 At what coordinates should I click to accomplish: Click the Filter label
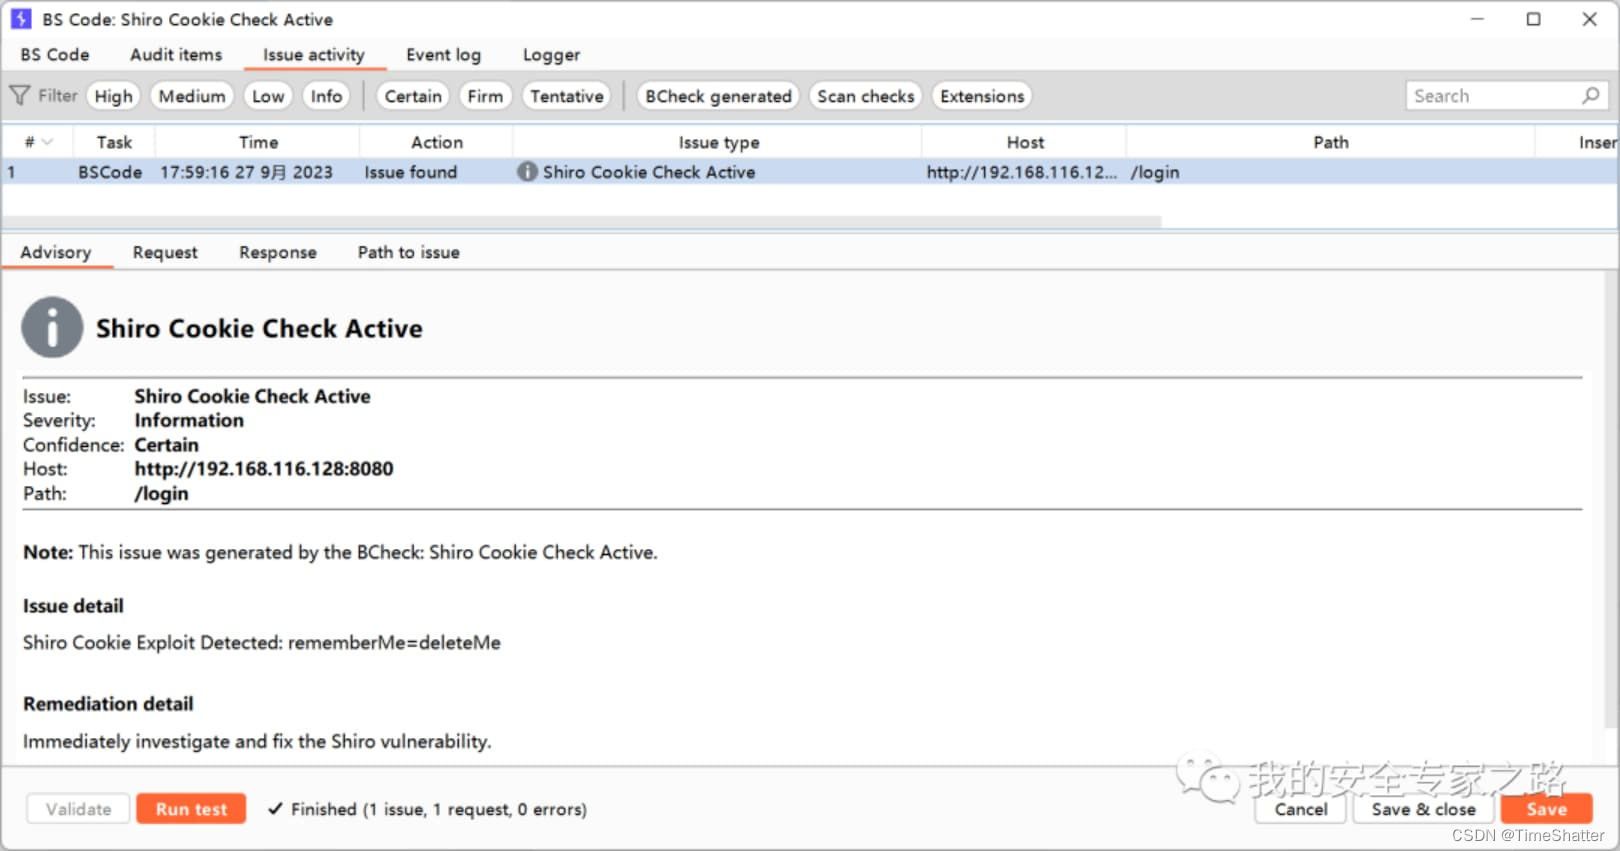pos(58,96)
